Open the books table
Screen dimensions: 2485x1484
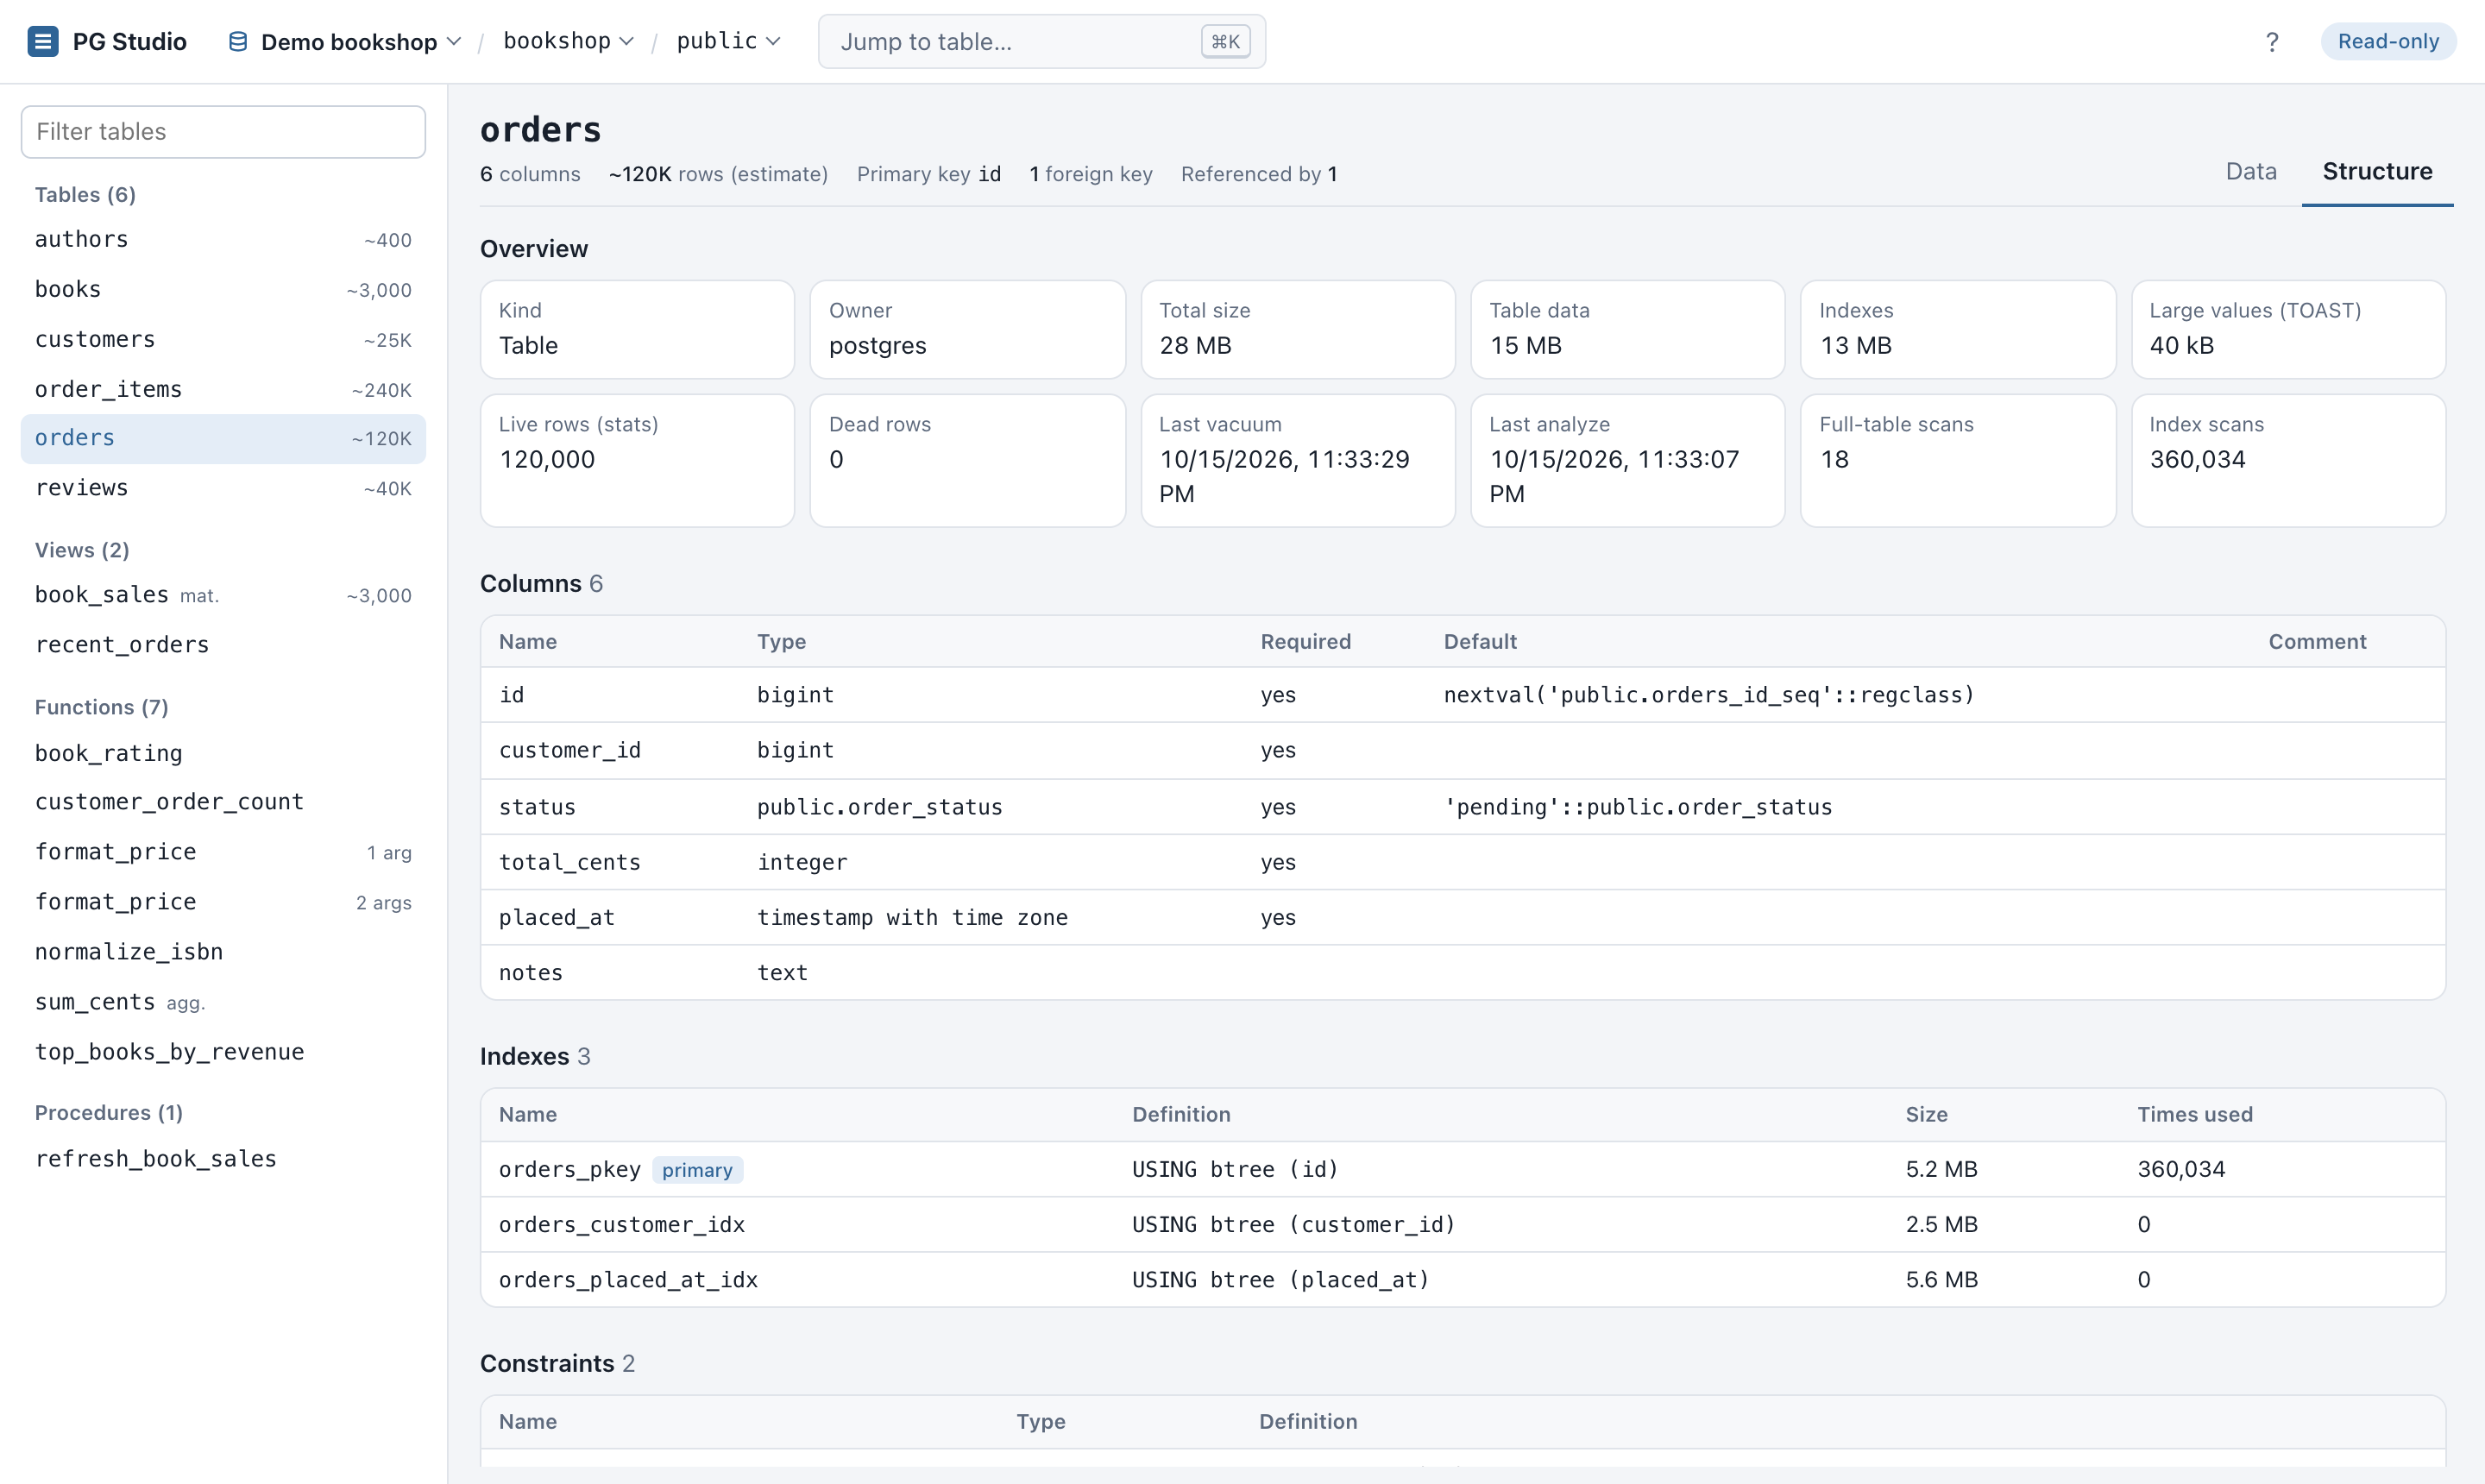coord(223,290)
